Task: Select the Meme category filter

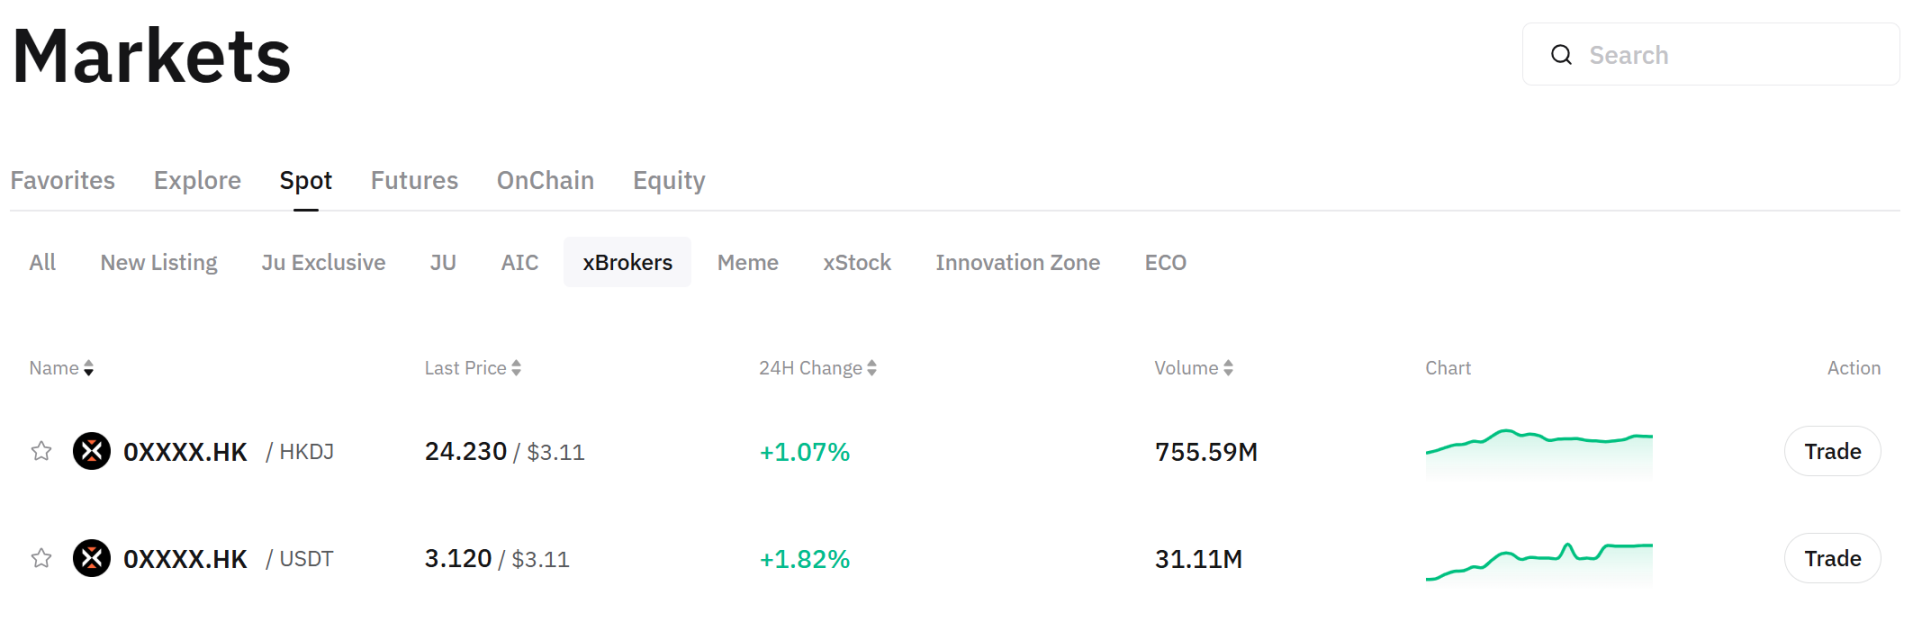Action: pyautogui.click(x=747, y=262)
